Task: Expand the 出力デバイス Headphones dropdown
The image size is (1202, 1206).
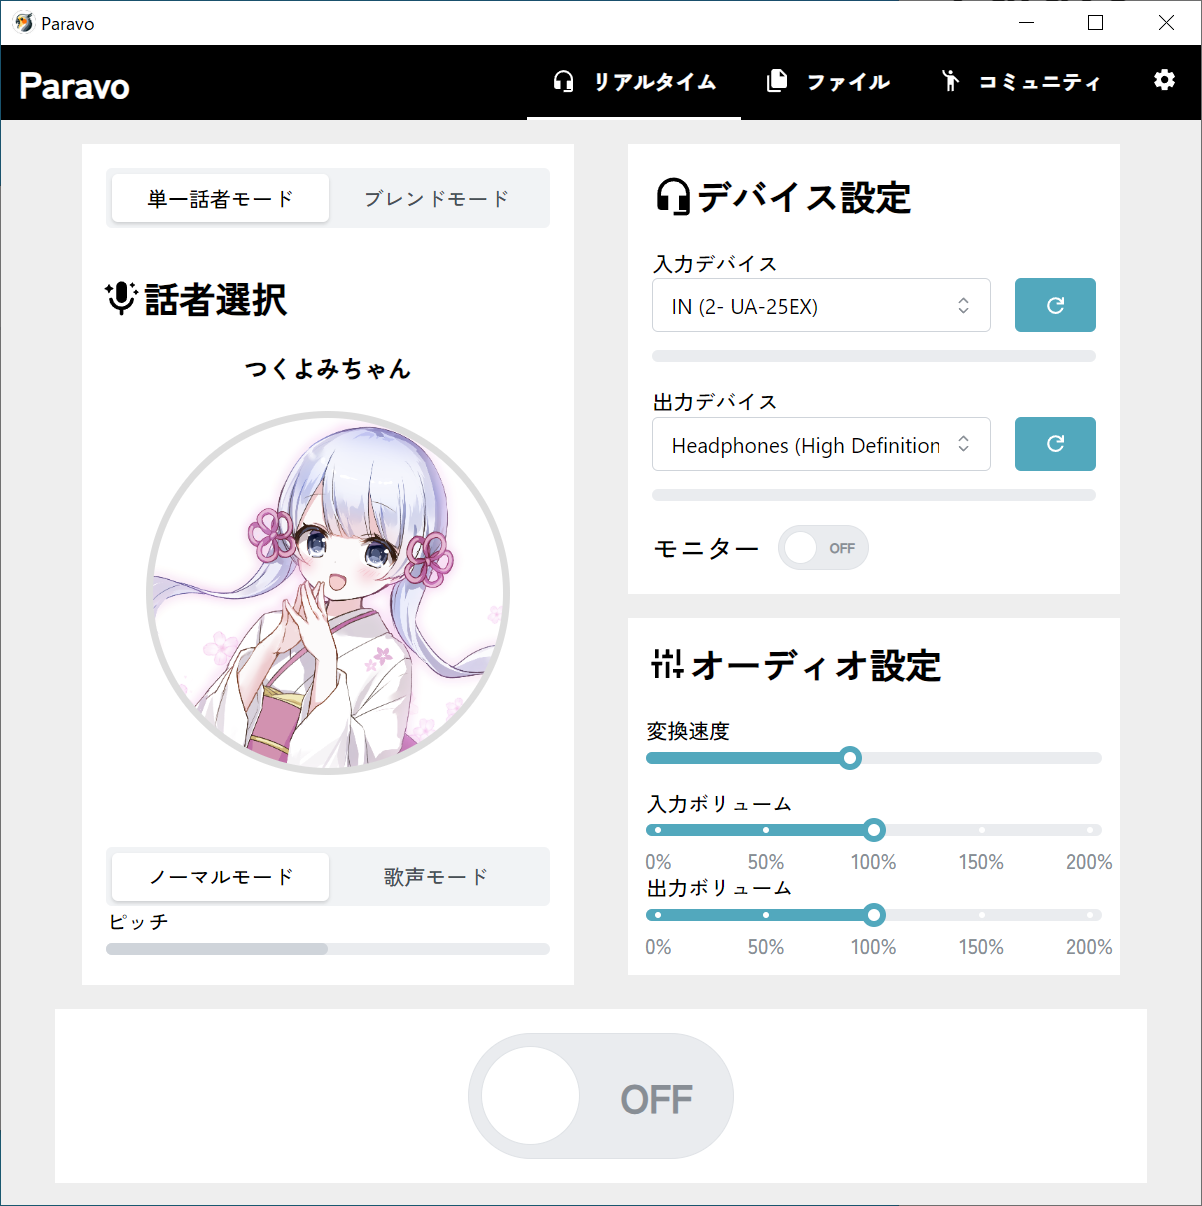Action: [x=821, y=444]
